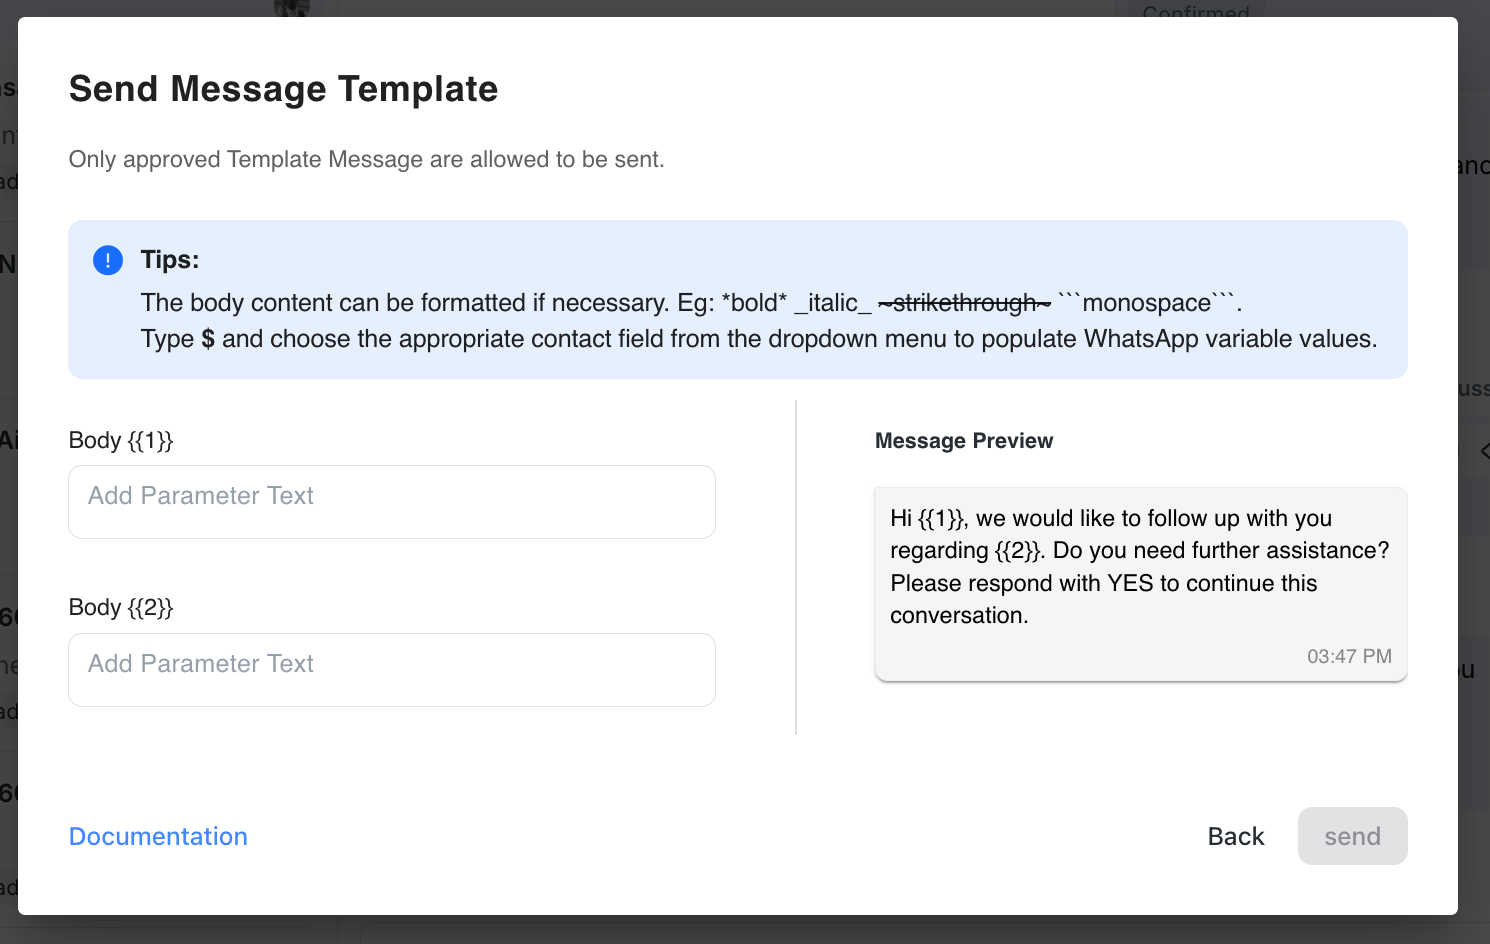Open the Documentation link
Image resolution: width=1490 pixels, height=944 pixels.
point(158,836)
